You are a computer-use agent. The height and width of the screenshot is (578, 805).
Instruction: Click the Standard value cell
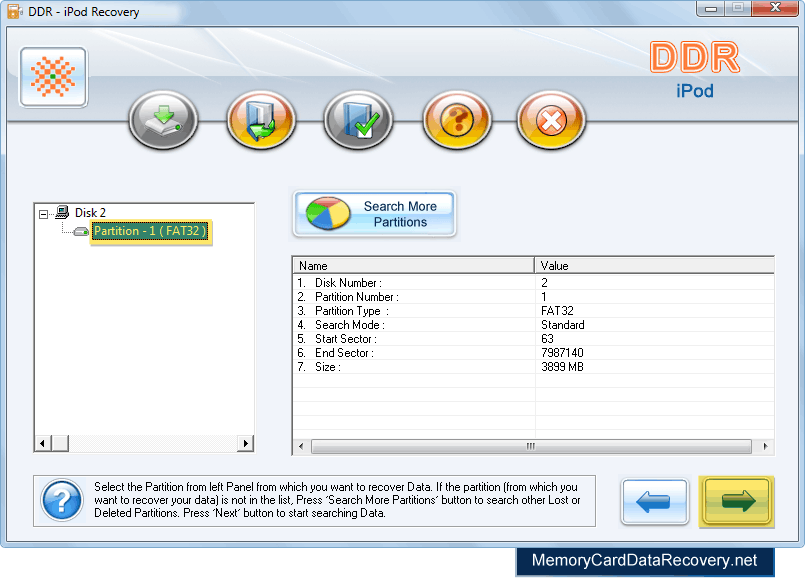coord(563,325)
